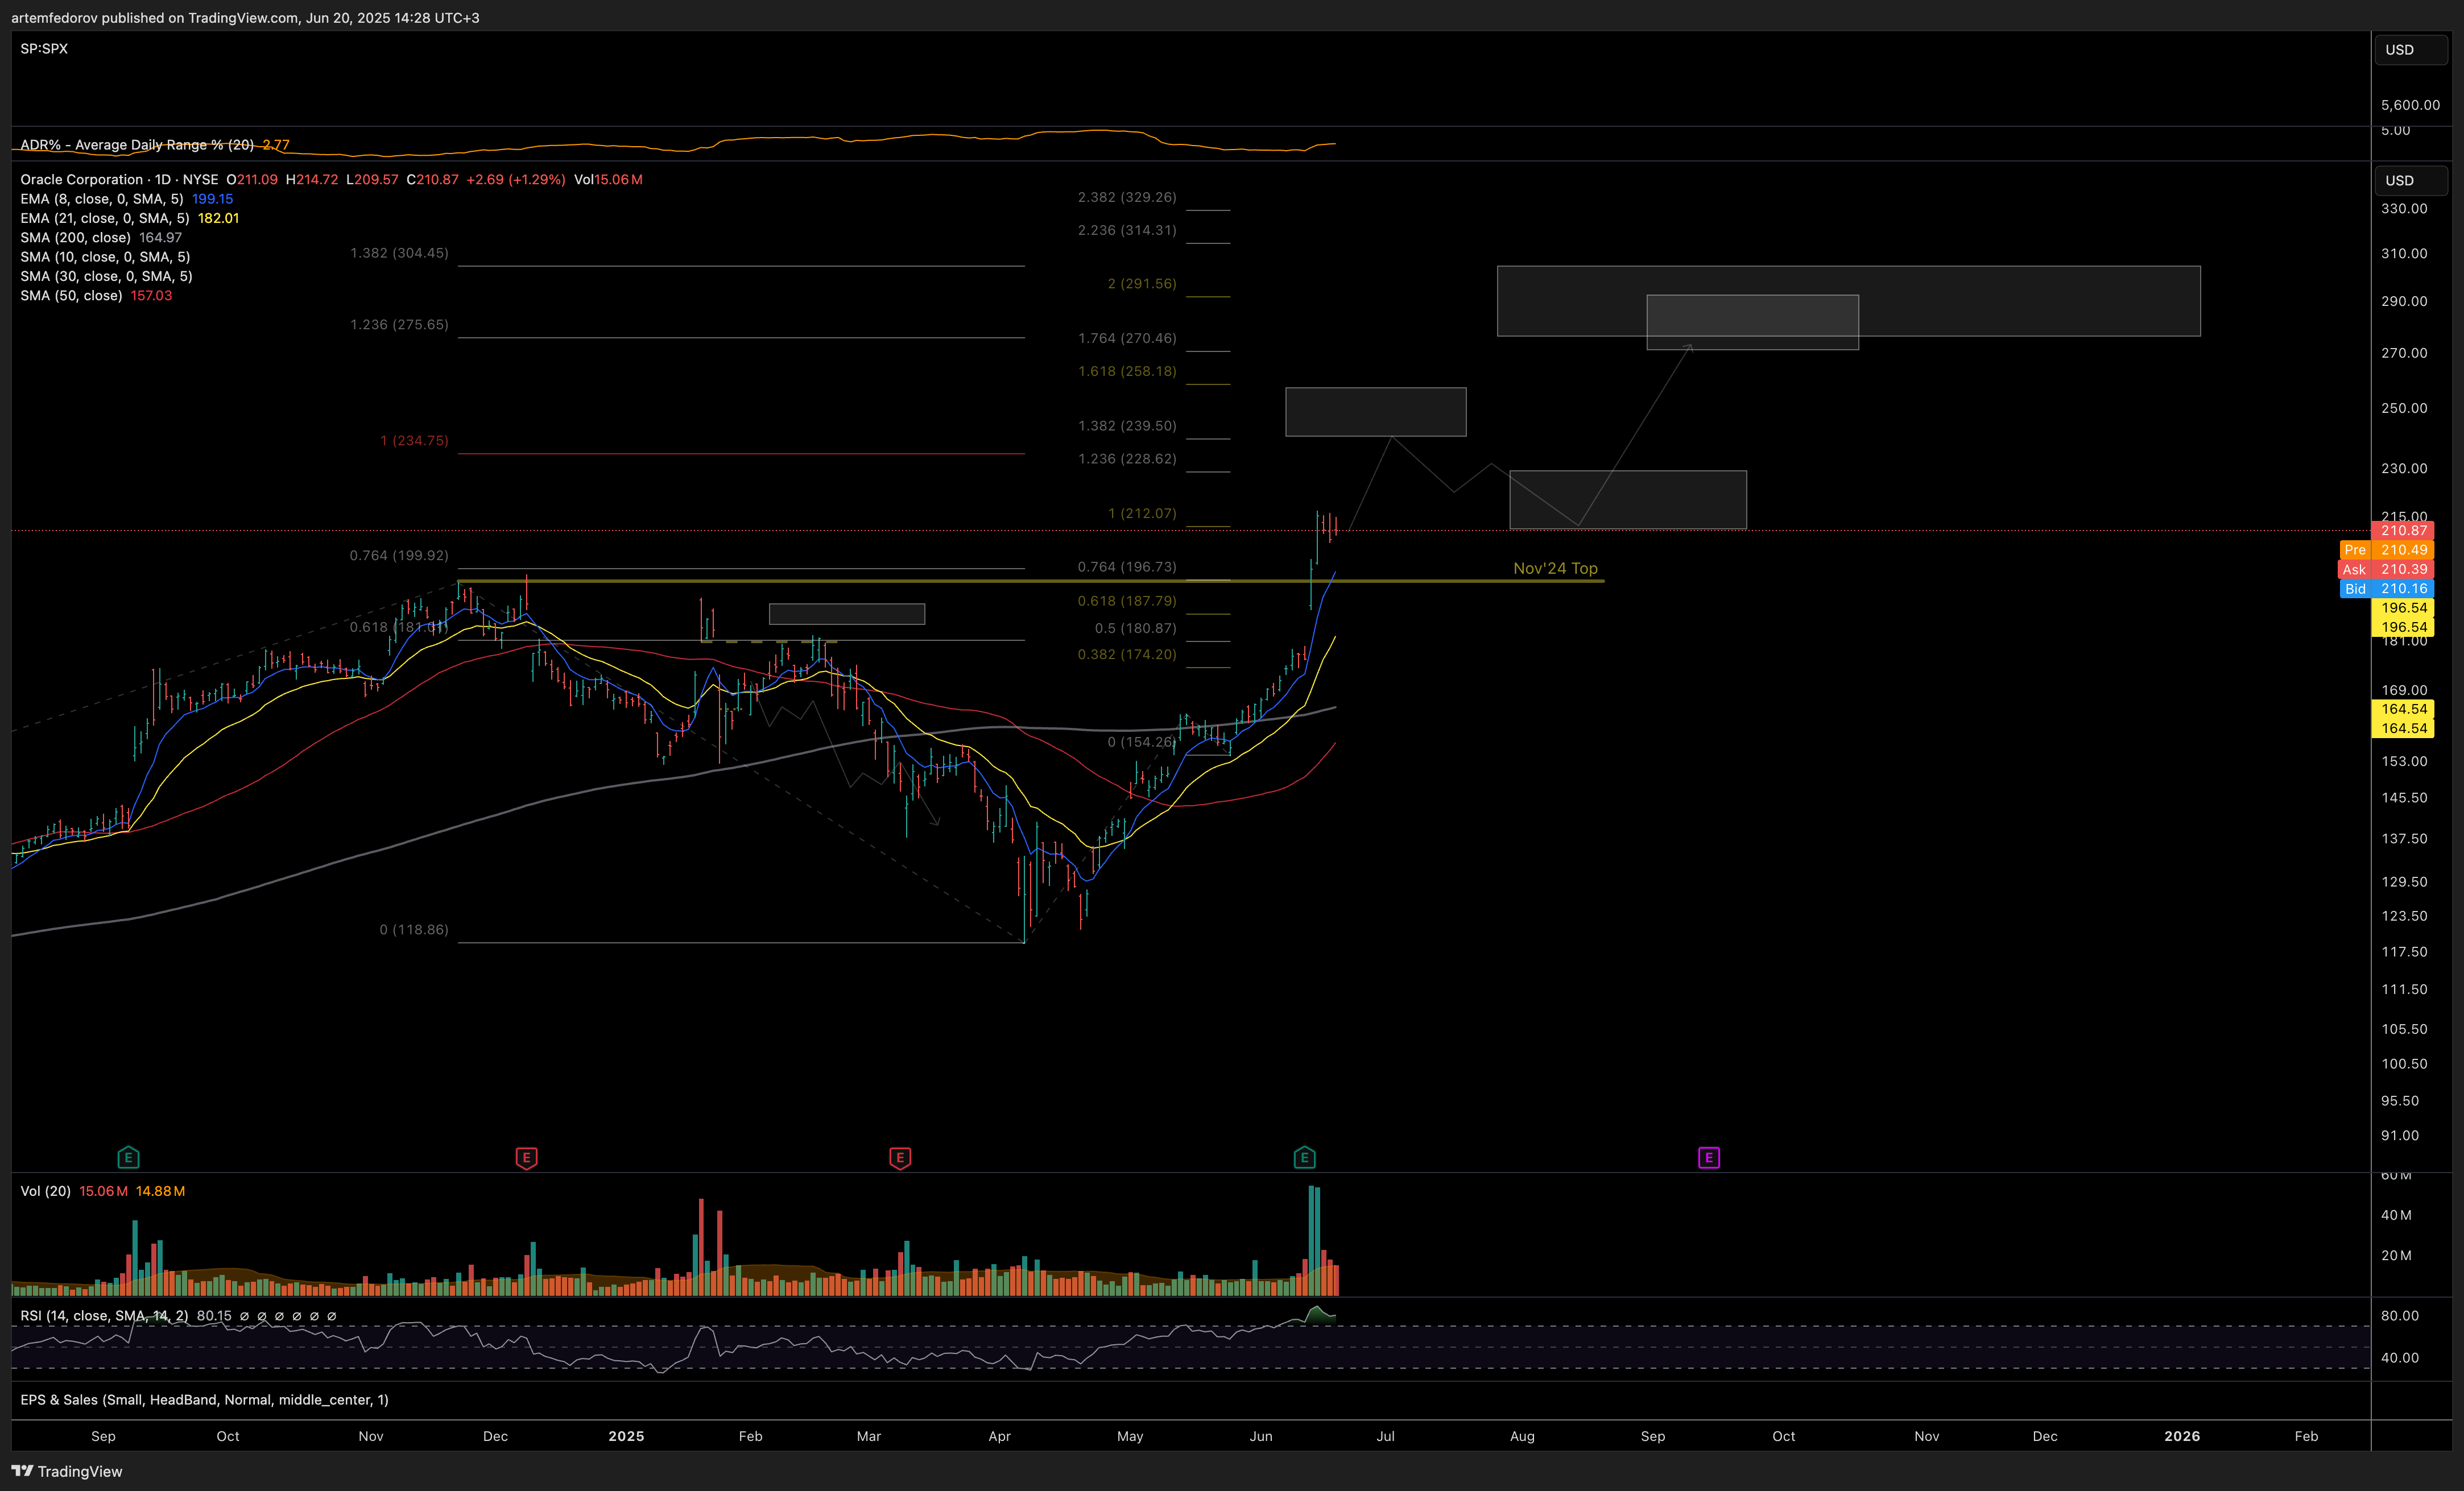This screenshot has height=1491, width=2464.
Task: Click the Fib label 1.236 (228.62)
Action: [1127, 459]
